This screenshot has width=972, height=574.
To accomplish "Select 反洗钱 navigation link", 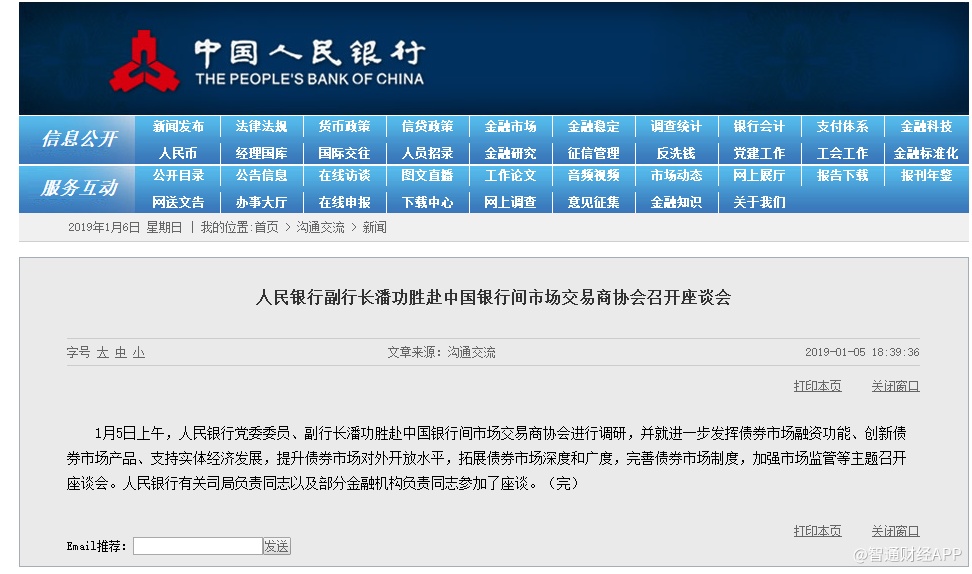I will click(676, 153).
